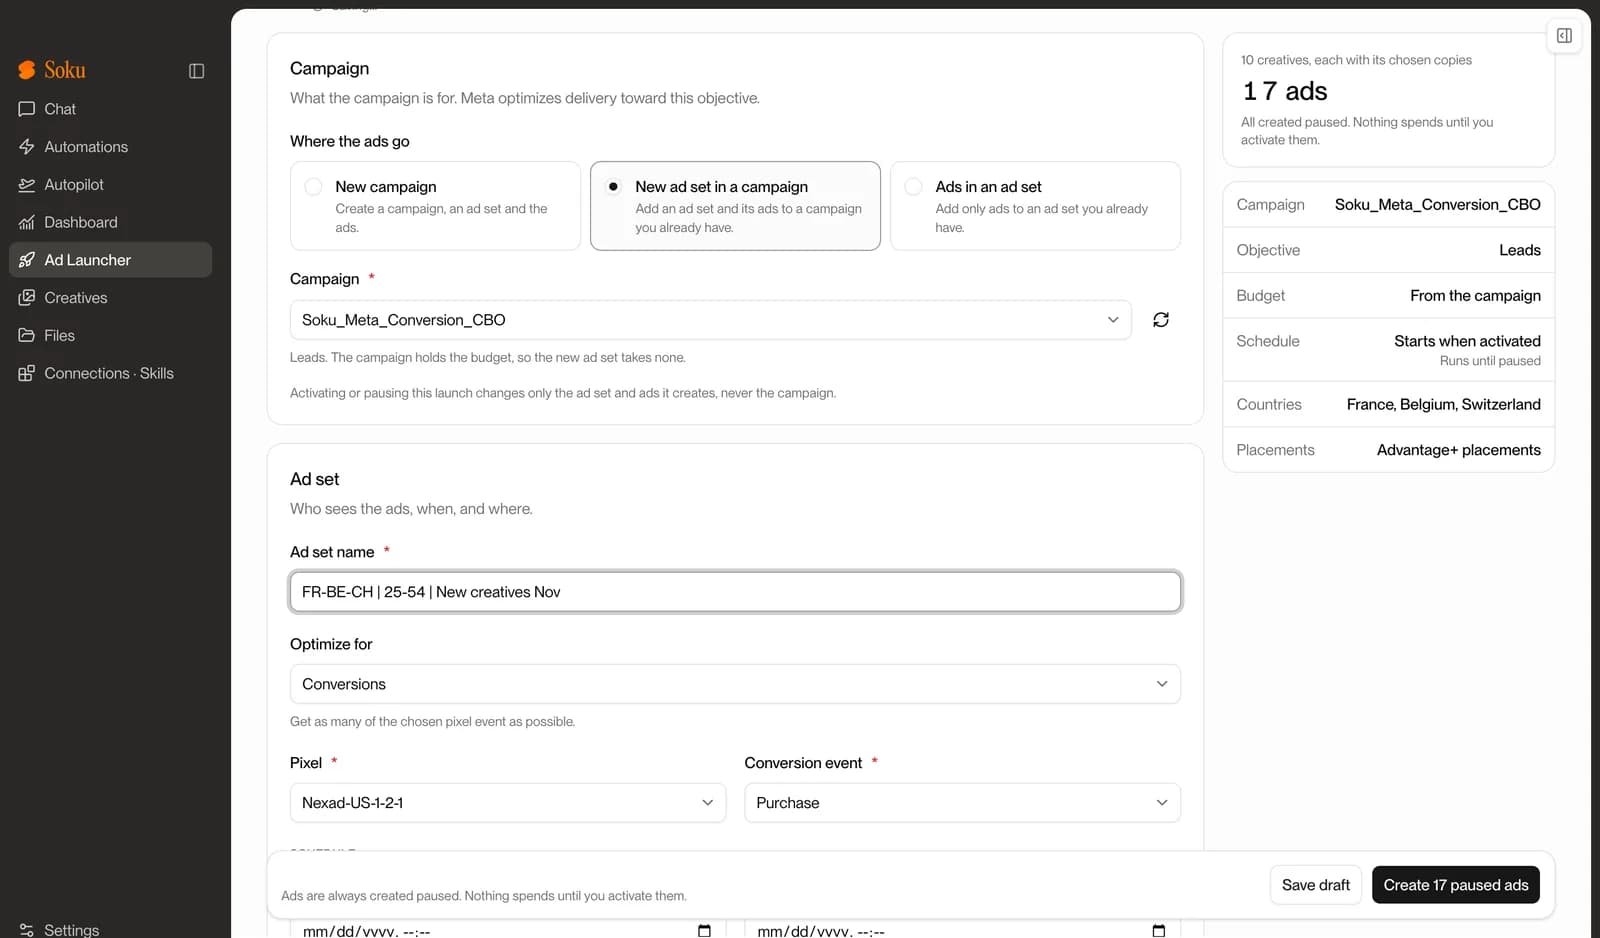Select the New campaign option
The image size is (1600, 938).
pos(435,206)
